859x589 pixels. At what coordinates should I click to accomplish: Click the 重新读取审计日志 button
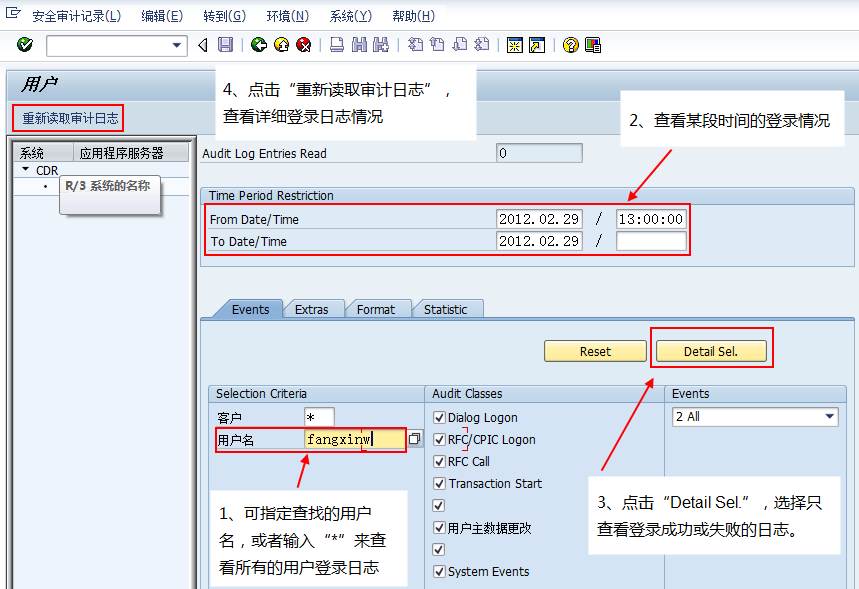69,118
